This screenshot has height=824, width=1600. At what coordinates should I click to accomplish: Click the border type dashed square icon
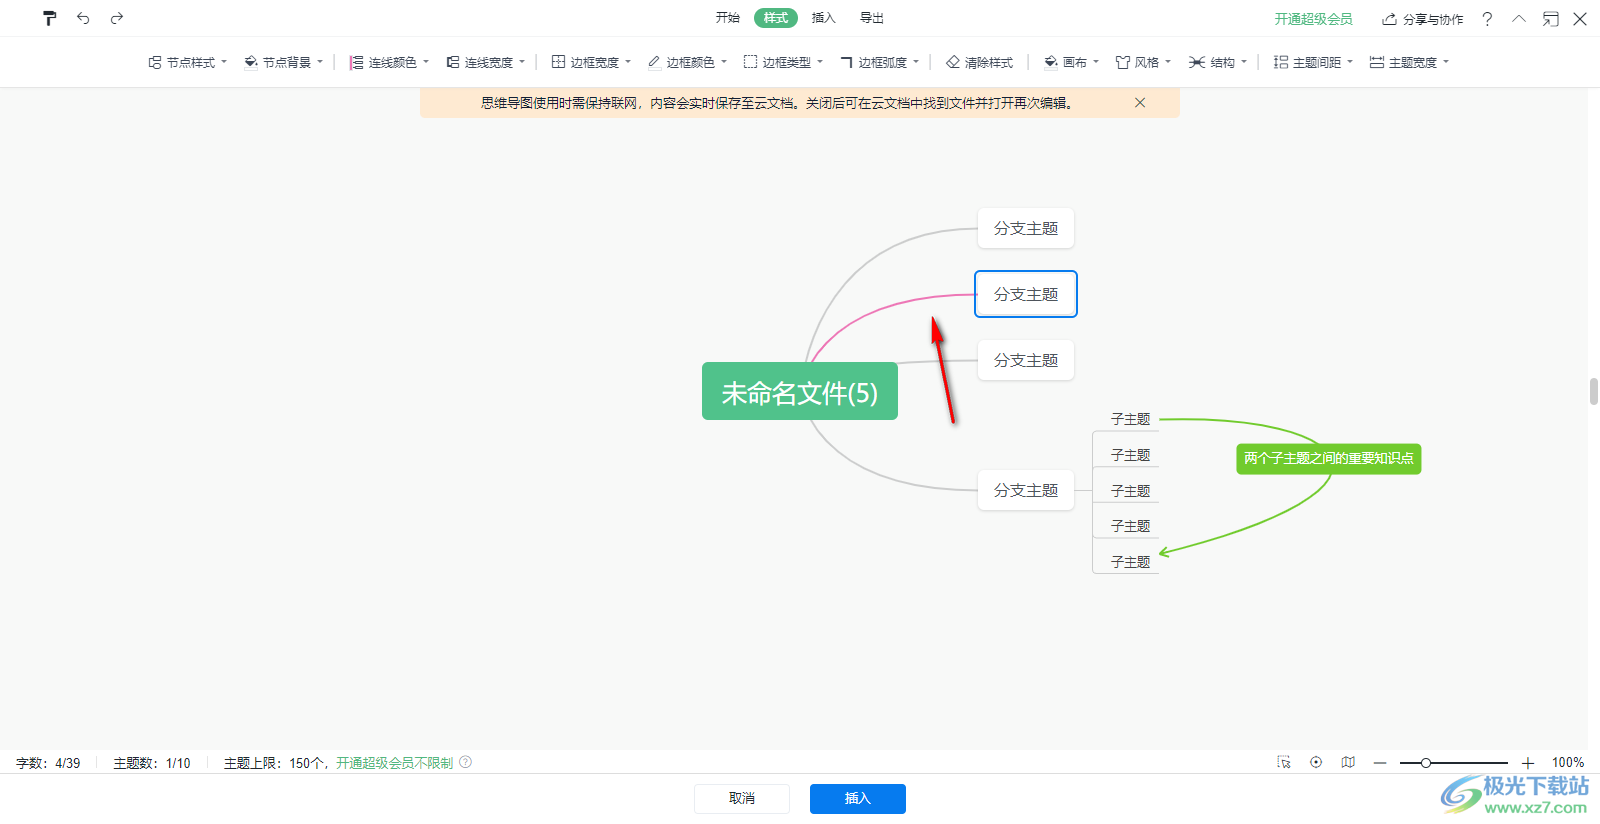click(751, 62)
